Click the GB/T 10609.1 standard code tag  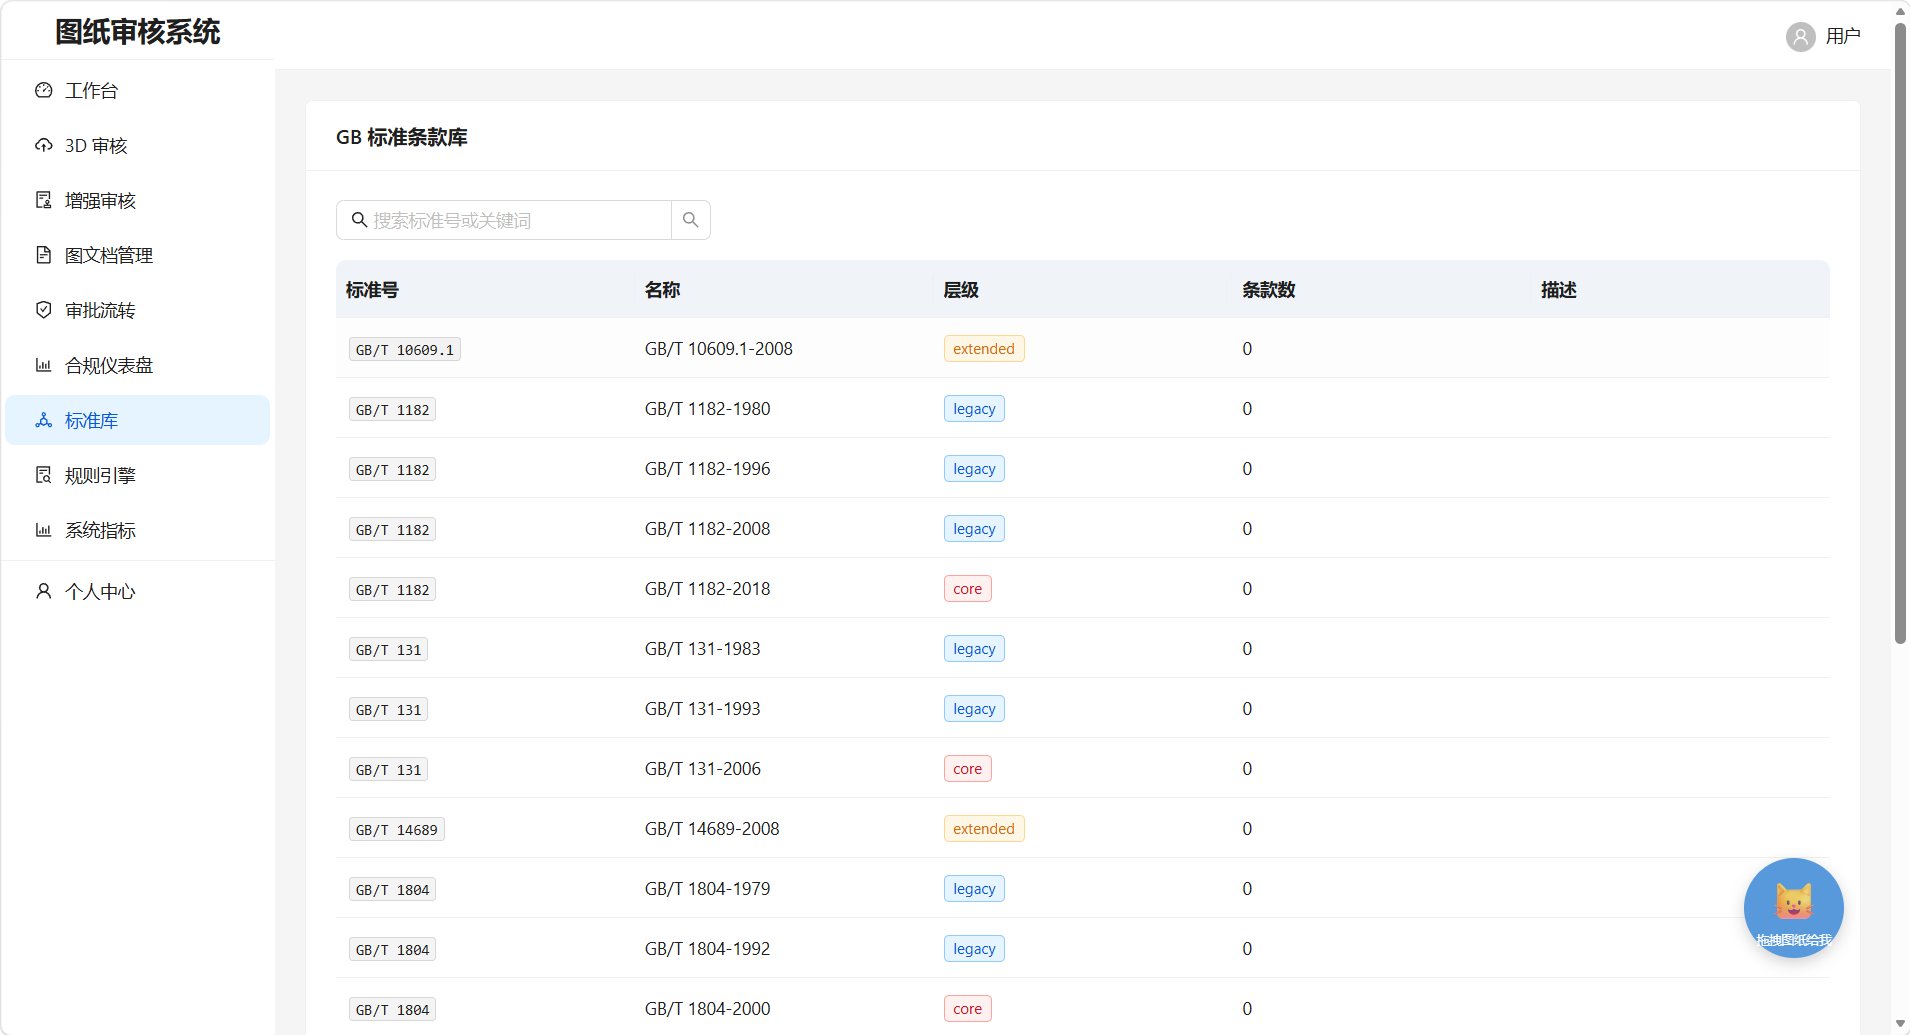click(x=405, y=350)
